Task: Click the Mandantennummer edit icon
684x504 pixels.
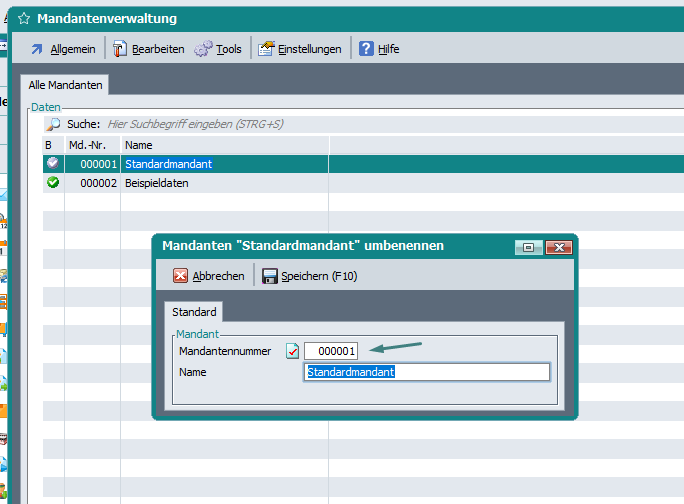Action: [292, 351]
